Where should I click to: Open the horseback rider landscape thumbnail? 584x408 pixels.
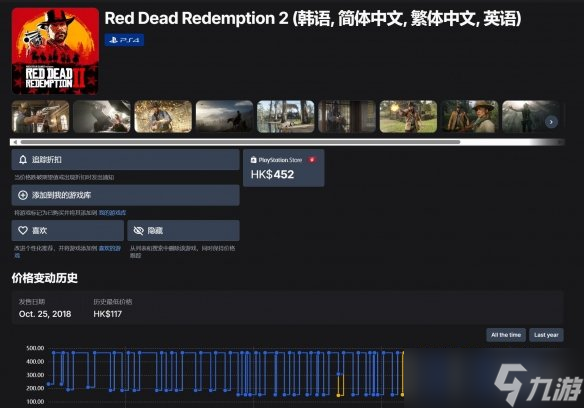pyautogui.click(x=224, y=117)
